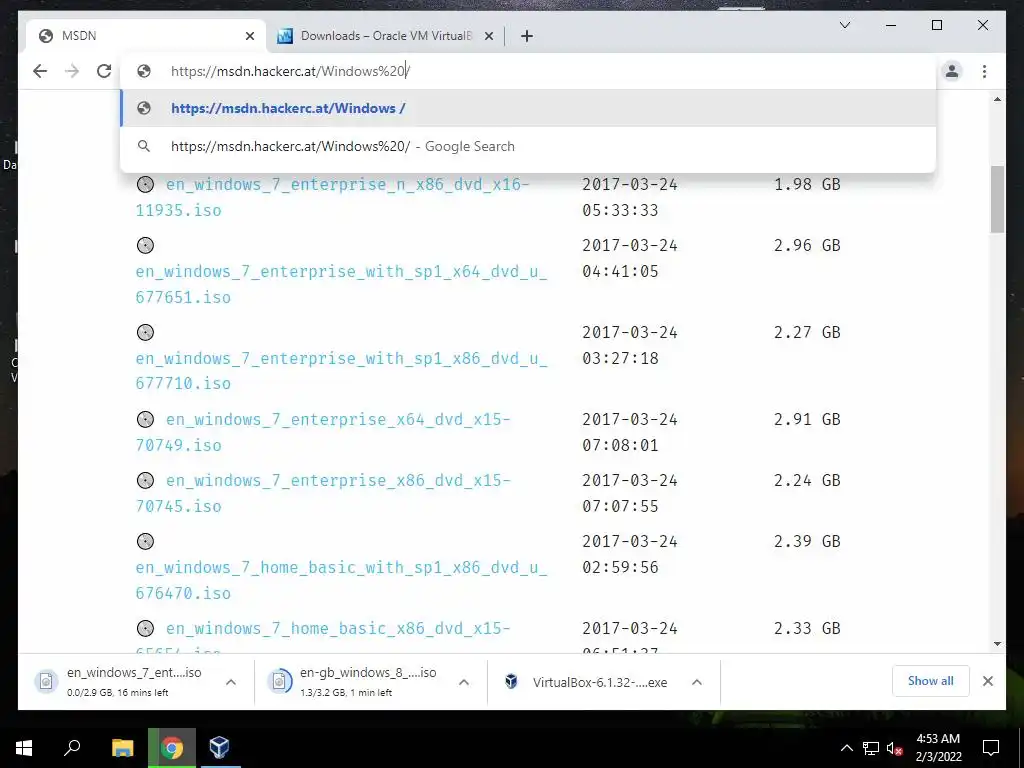
Task: Click the address bar URL field
Action: point(528,71)
